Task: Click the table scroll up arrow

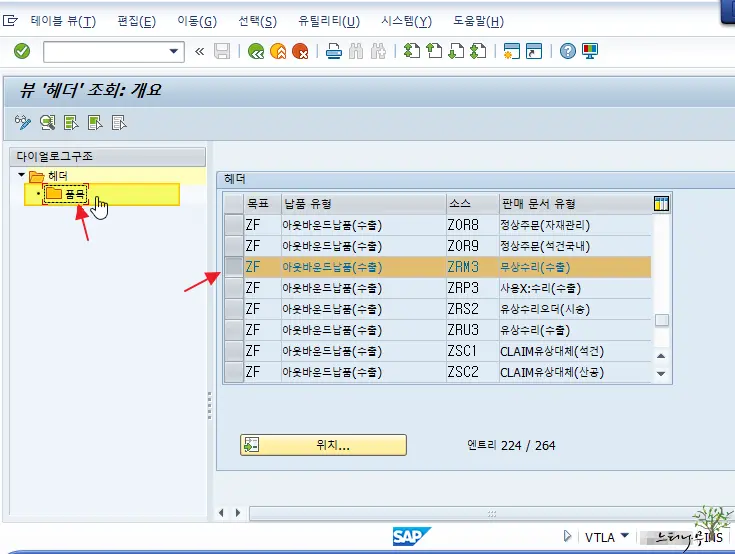Action: [x=661, y=356]
